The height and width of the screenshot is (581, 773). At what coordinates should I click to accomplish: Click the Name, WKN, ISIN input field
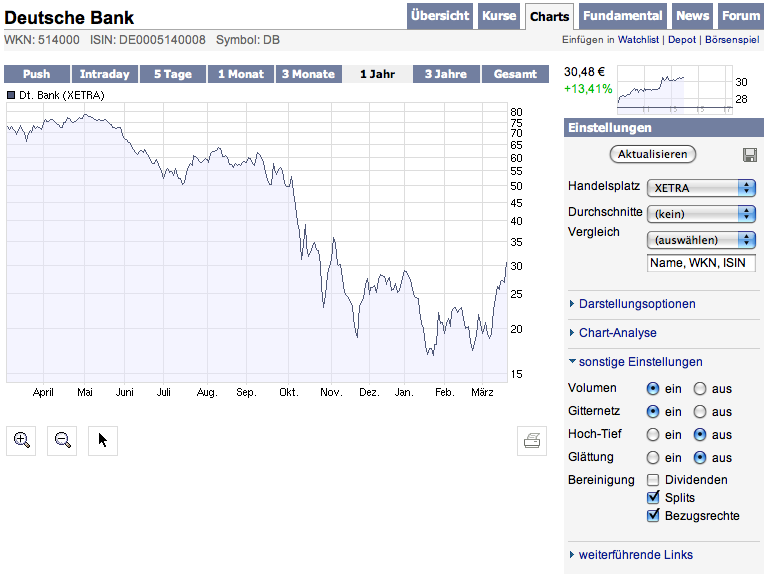pyautogui.click(x=701, y=263)
